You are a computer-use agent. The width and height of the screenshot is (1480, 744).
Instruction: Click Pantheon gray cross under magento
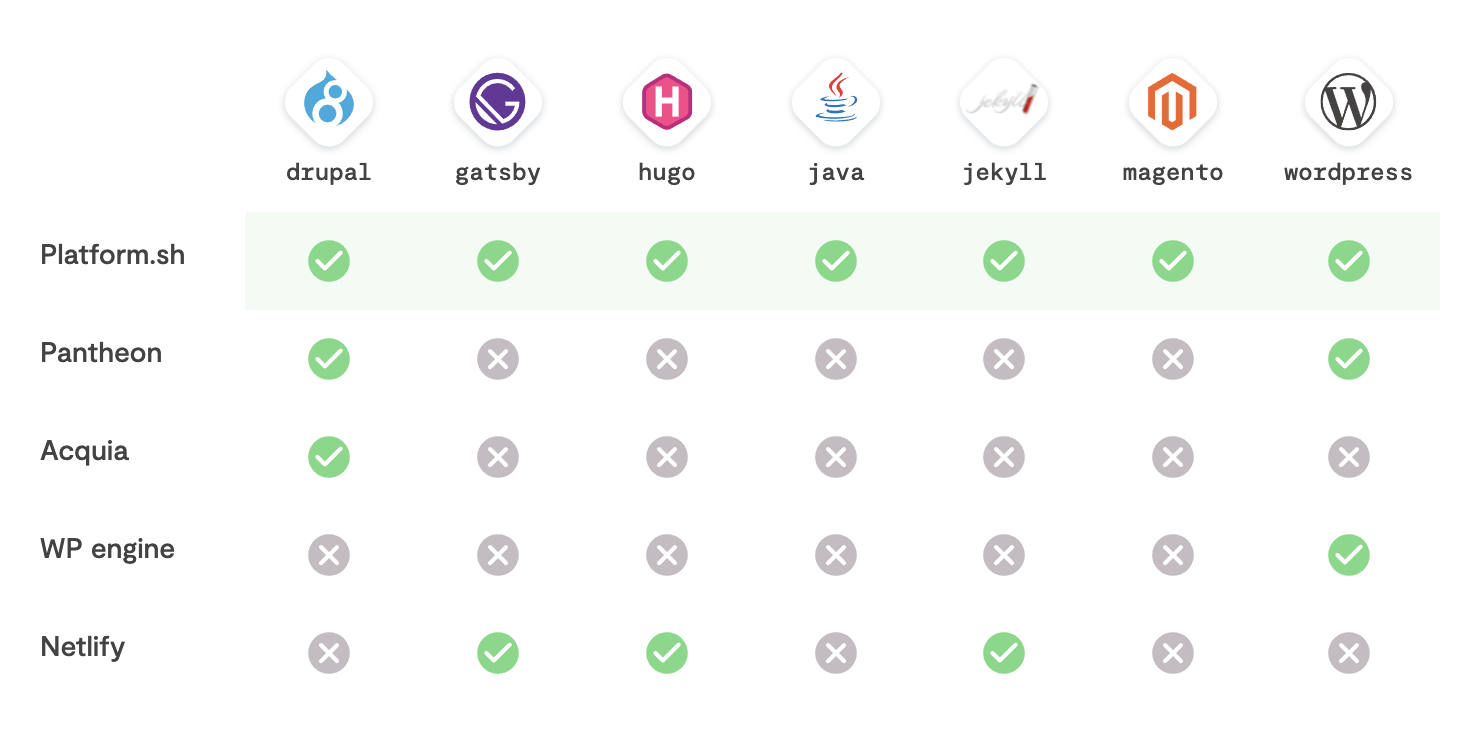pyautogui.click(x=1173, y=359)
